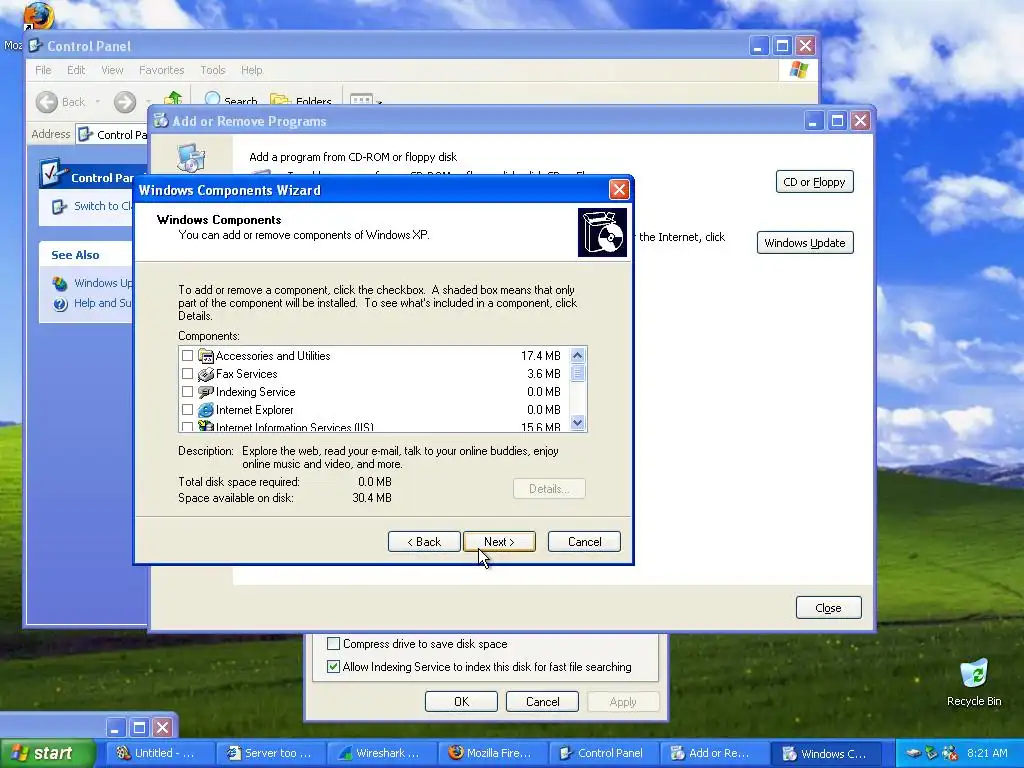The height and width of the screenshot is (768, 1024).
Task: Enable Compress drive to save disk space
Action: 334,644
